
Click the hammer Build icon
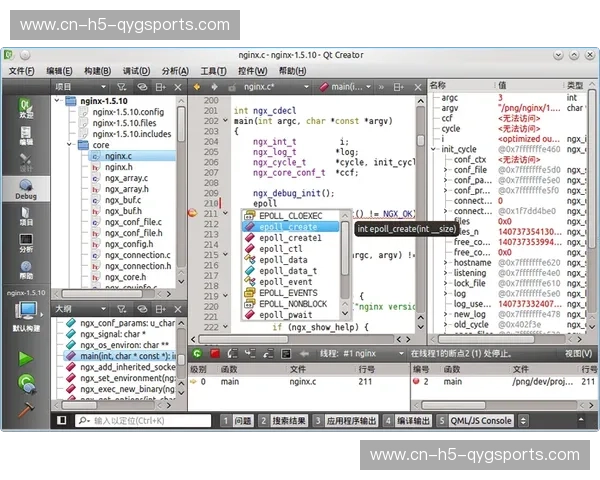(x=26, y=408)
